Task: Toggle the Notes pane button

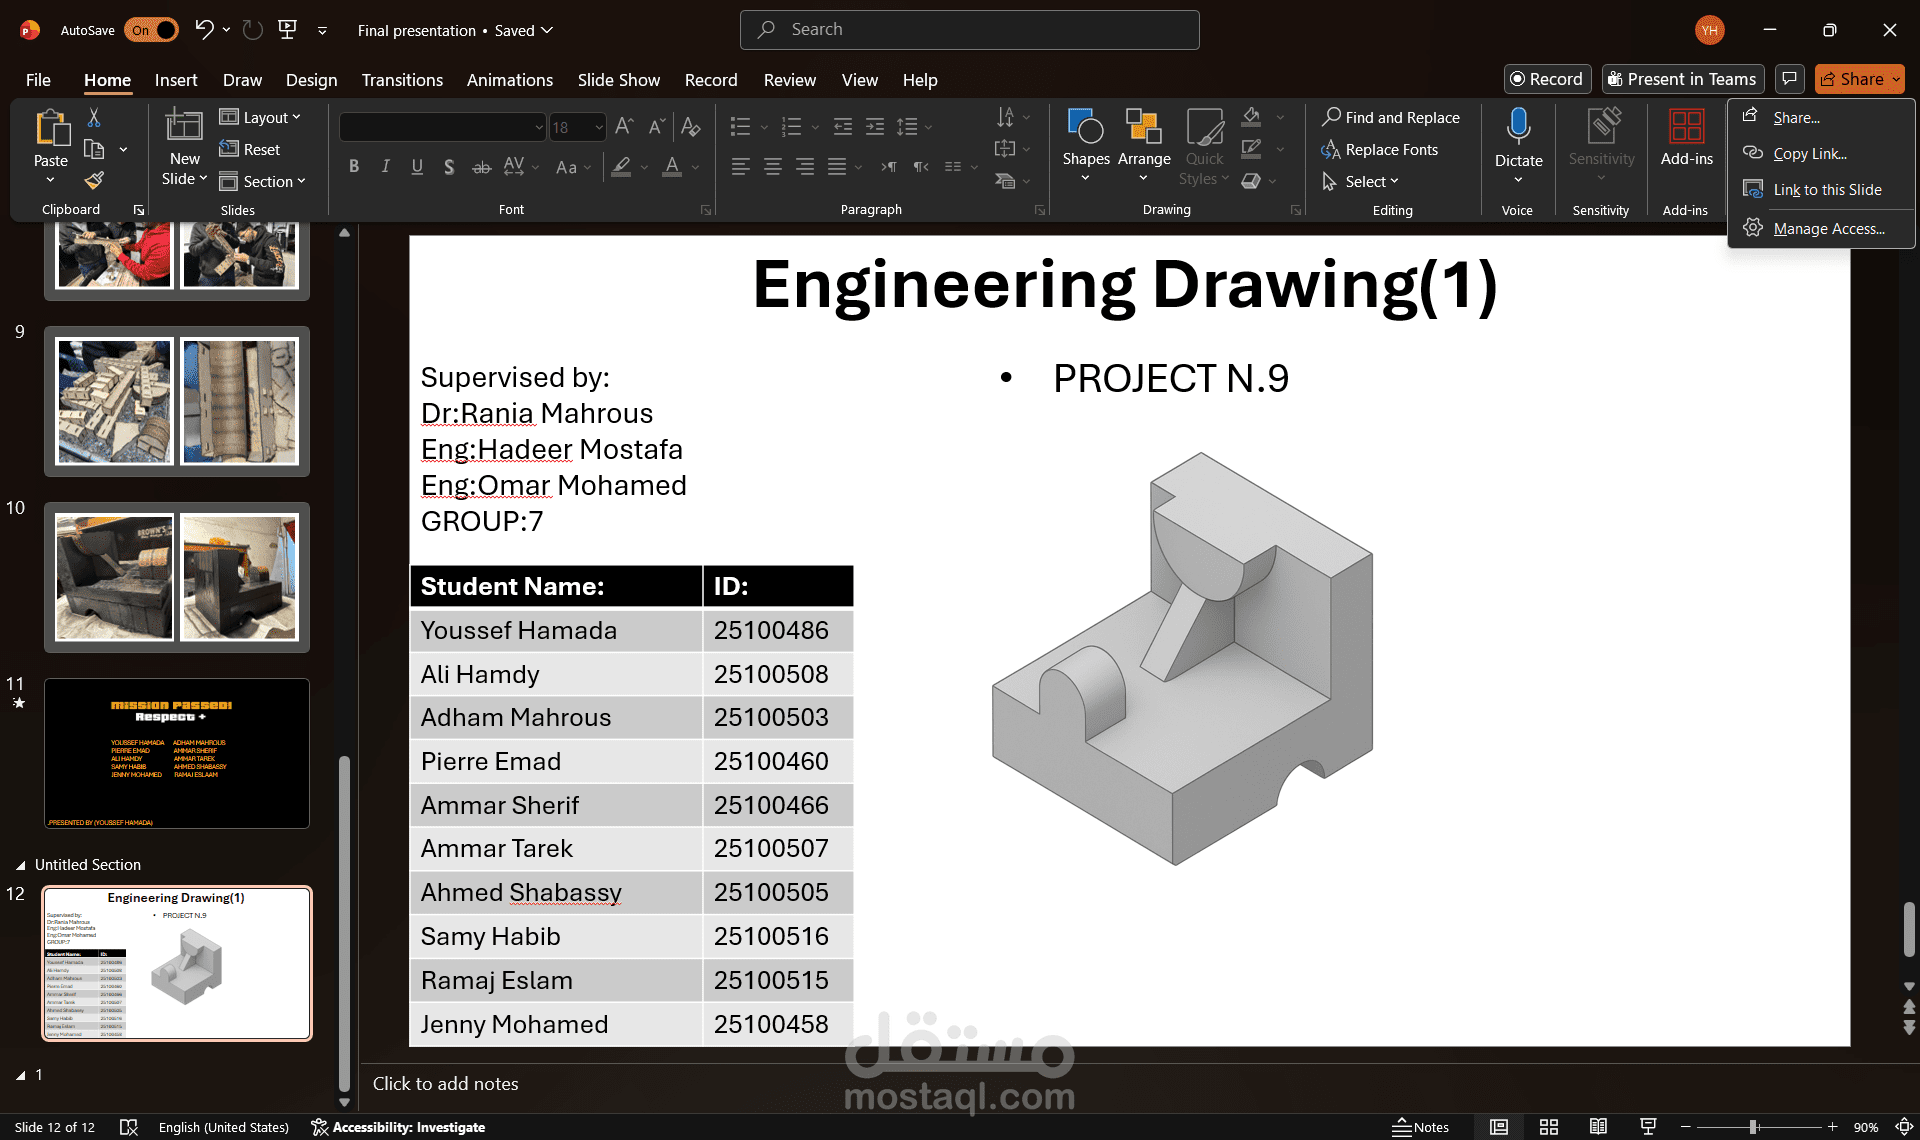Action: pos(1421,1127)
